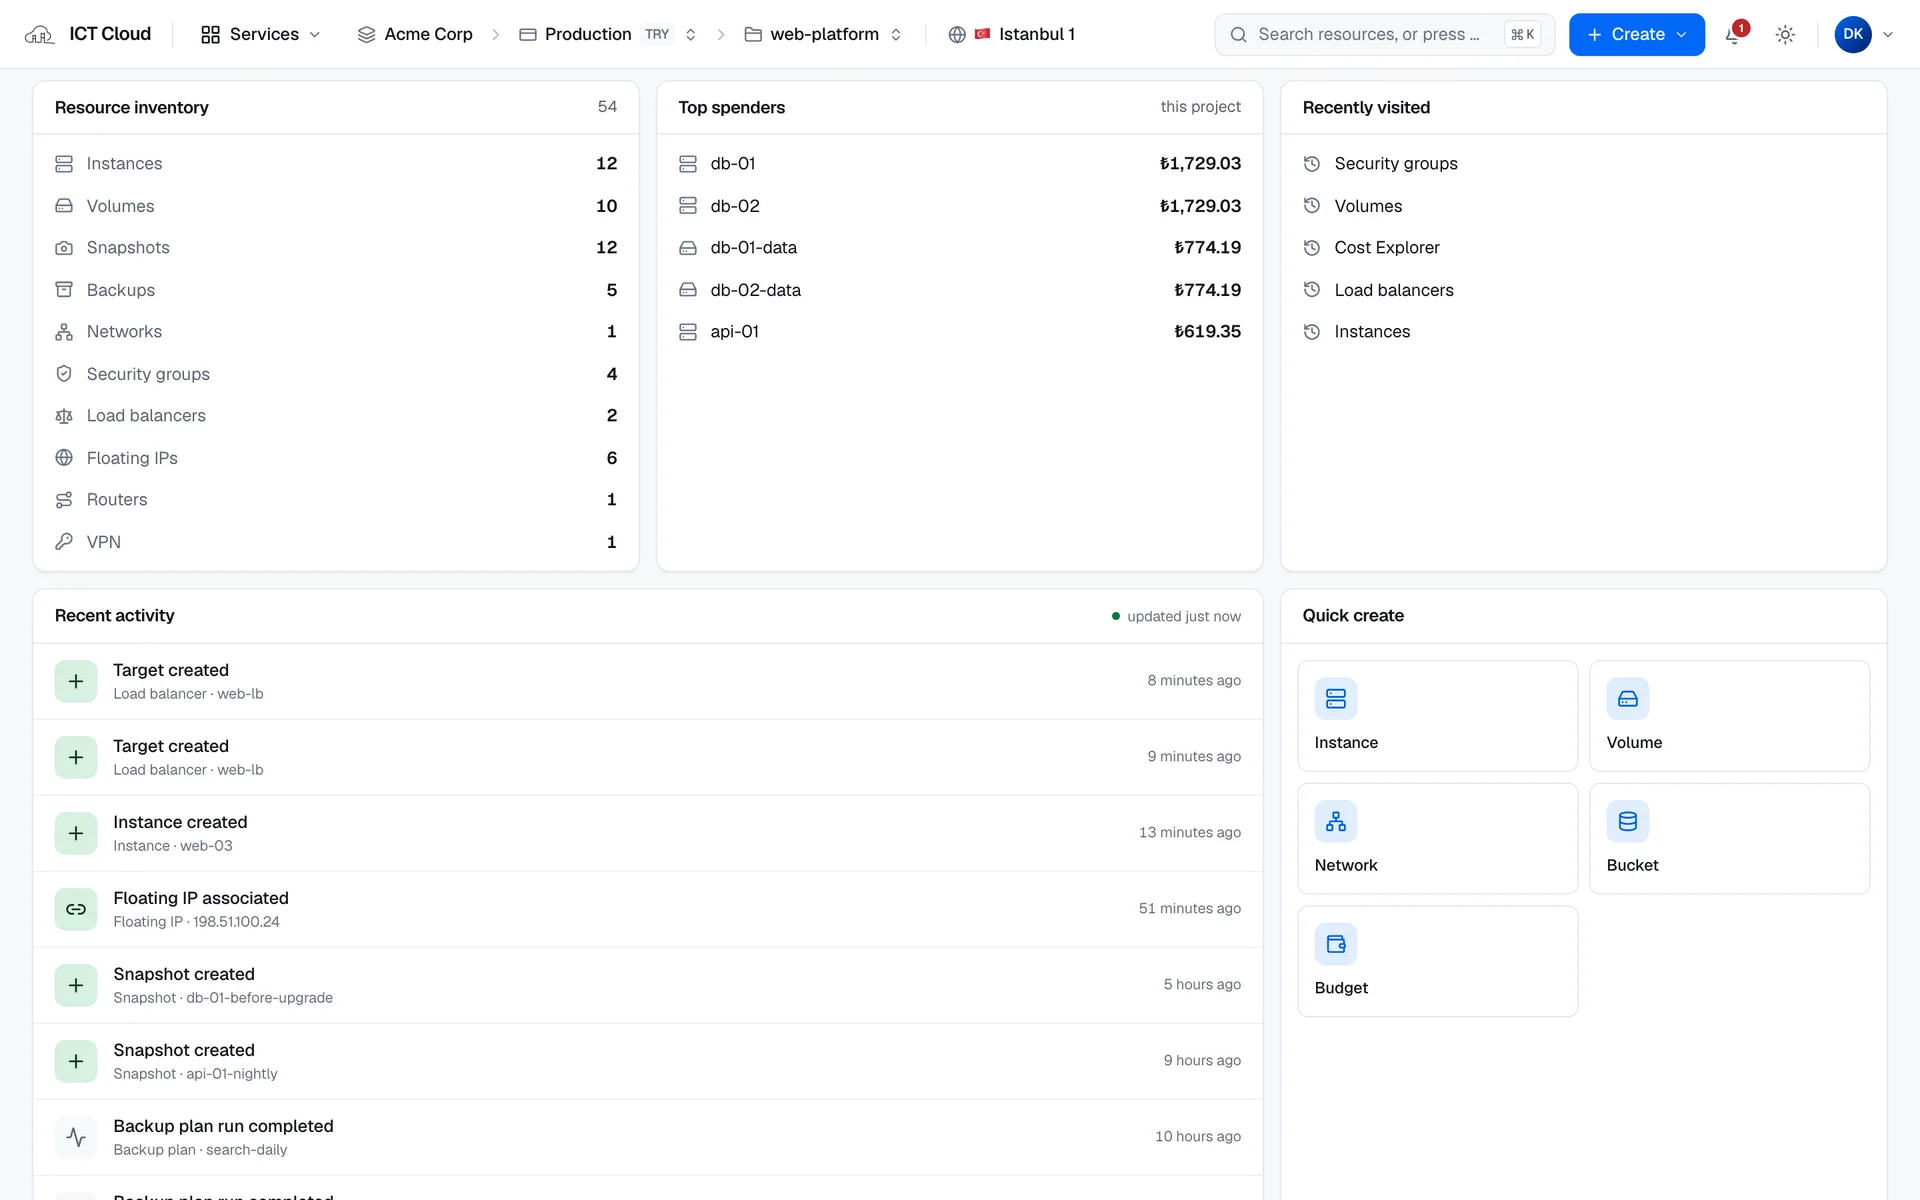The image size is (1920, 1200).
Task: Open the Services dropdown menu
Action: point(261,35)
